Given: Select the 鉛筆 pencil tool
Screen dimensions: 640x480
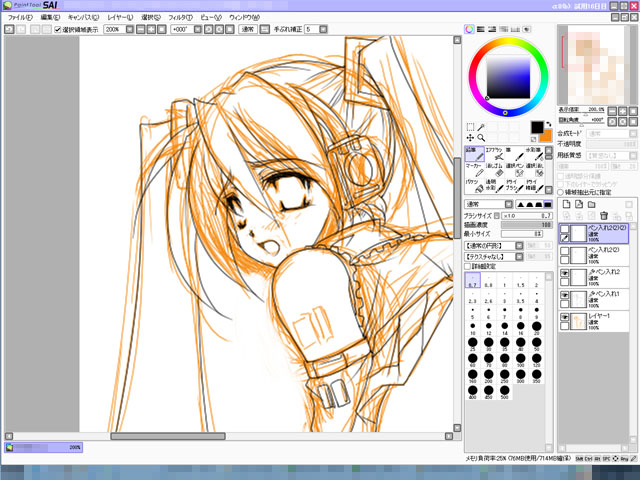Looking at the screenshot, I should [474, 154].
